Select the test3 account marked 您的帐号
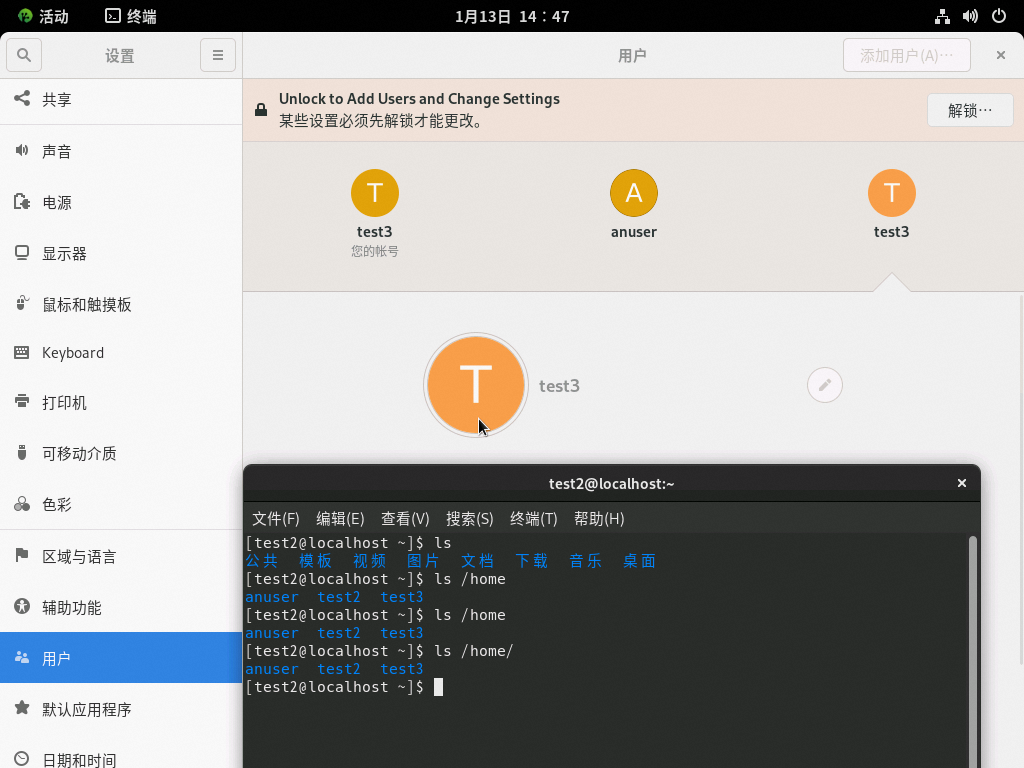Screen dimensions: 1024x768 pos(375,193)
